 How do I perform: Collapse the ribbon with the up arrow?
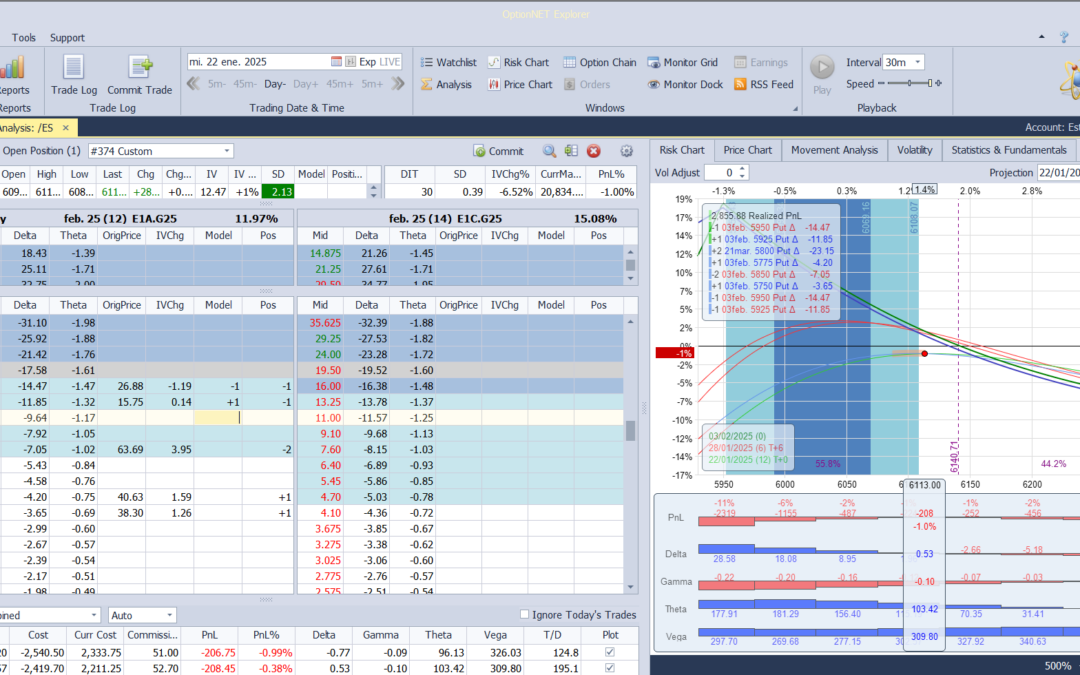tap(1043, 37)
